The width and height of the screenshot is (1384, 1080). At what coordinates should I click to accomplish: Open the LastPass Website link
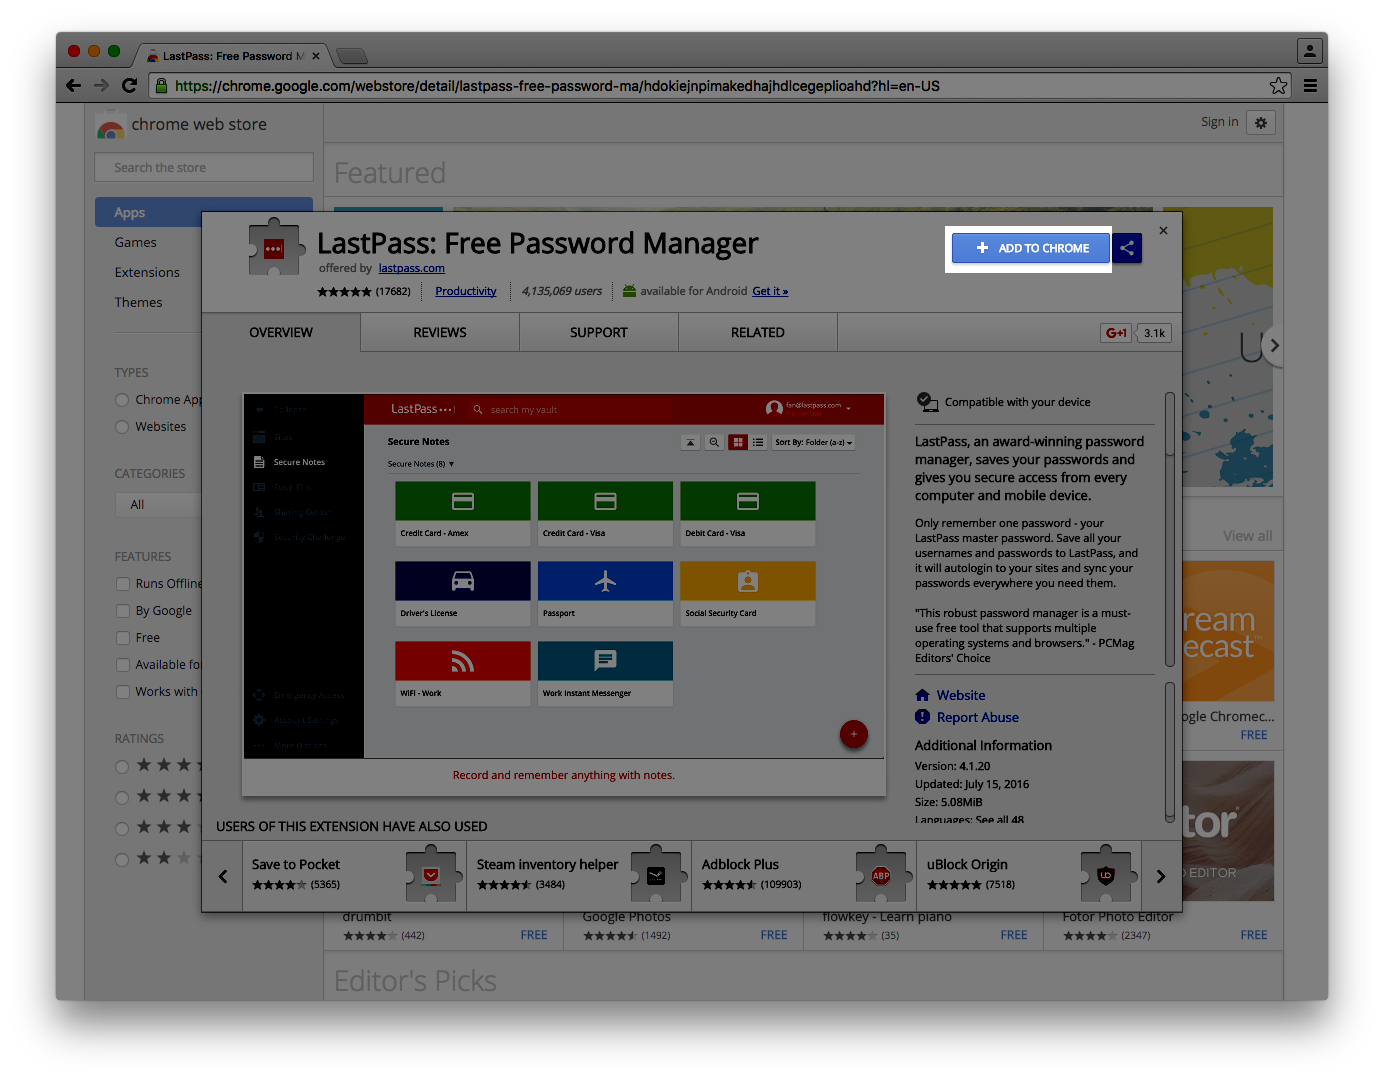point(961,695)
